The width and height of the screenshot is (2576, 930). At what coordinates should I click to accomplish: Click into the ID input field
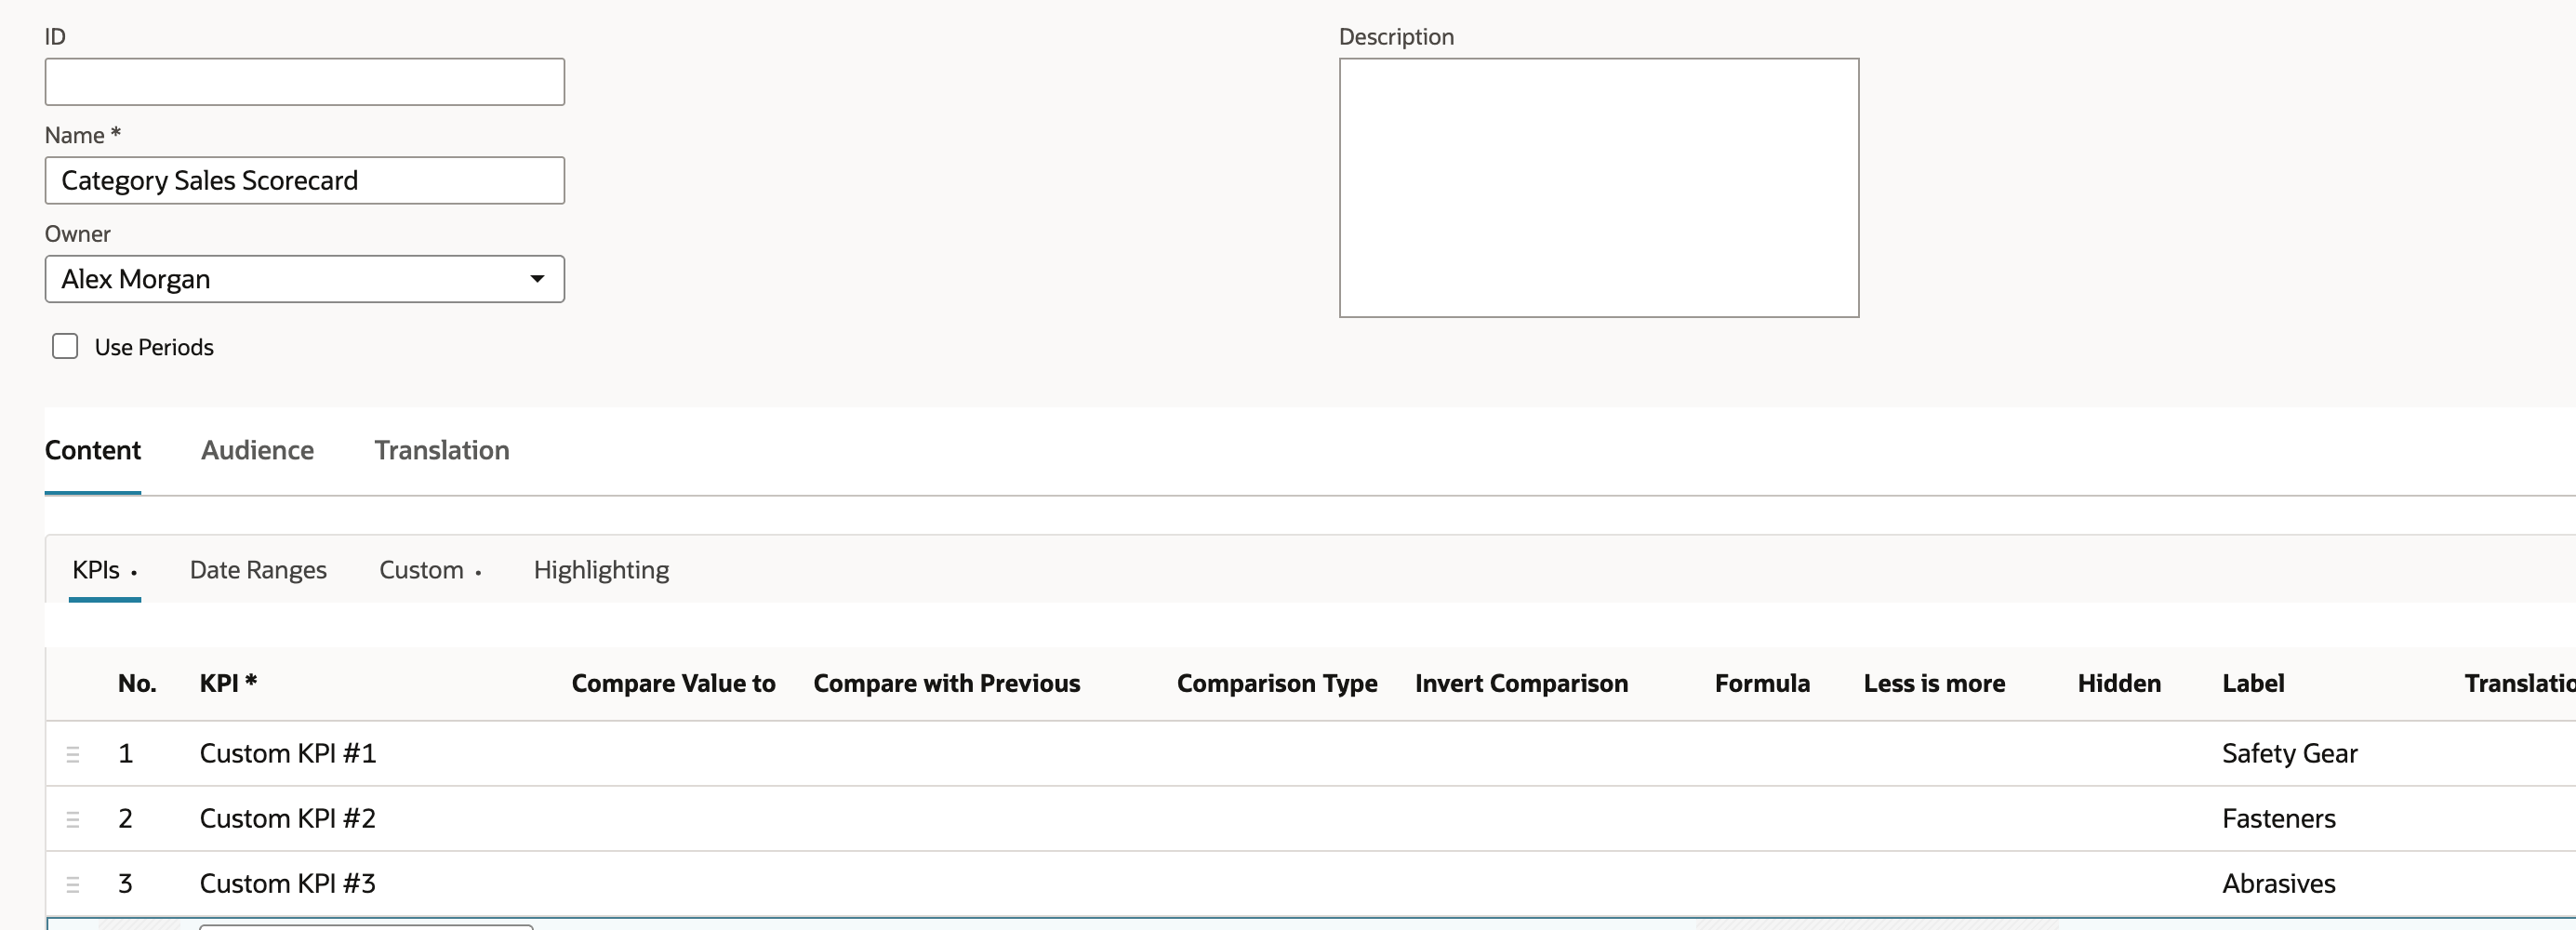pos(304,82)
